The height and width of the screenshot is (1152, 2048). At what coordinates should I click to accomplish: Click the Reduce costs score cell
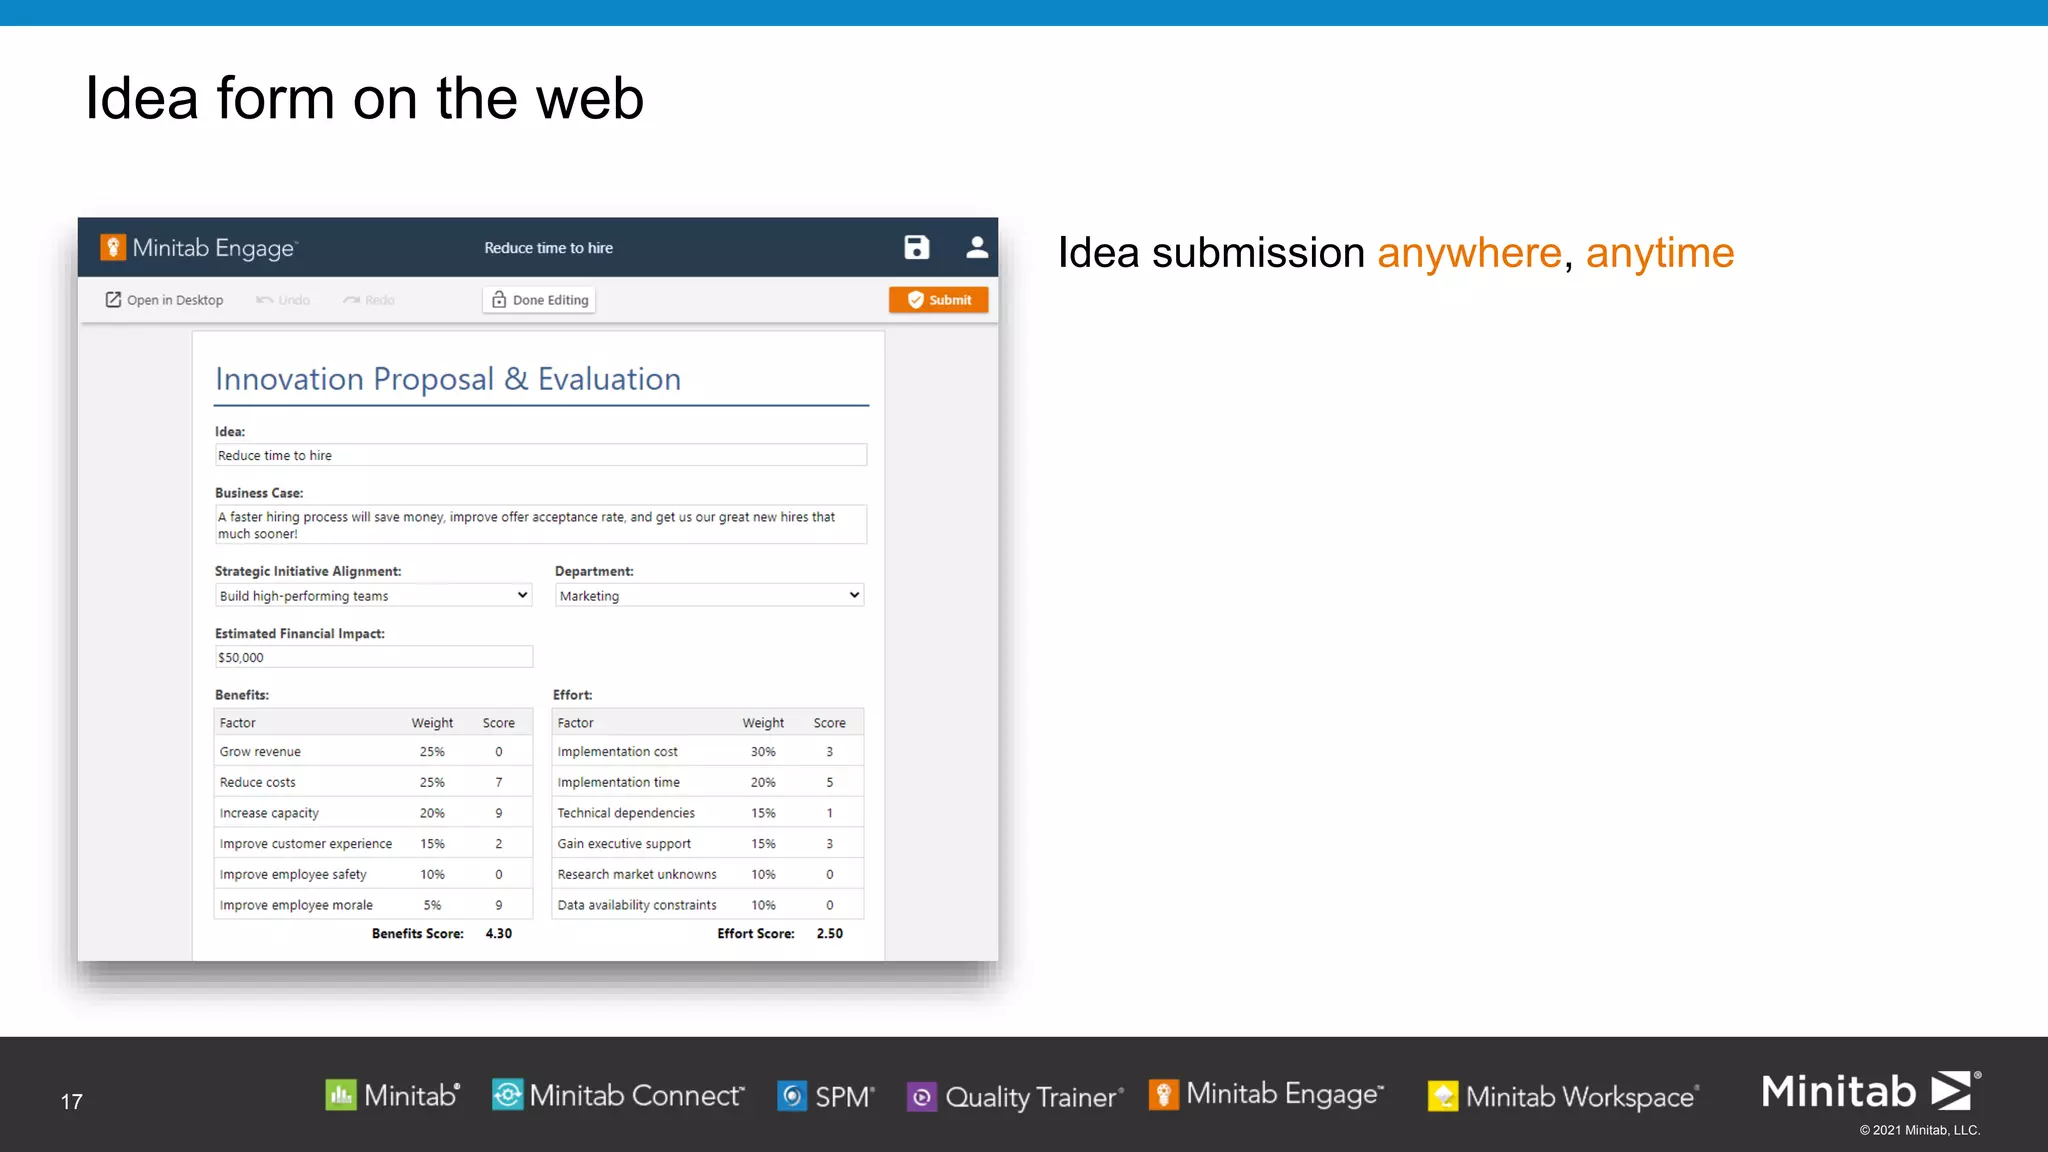(x=499, y=782)
